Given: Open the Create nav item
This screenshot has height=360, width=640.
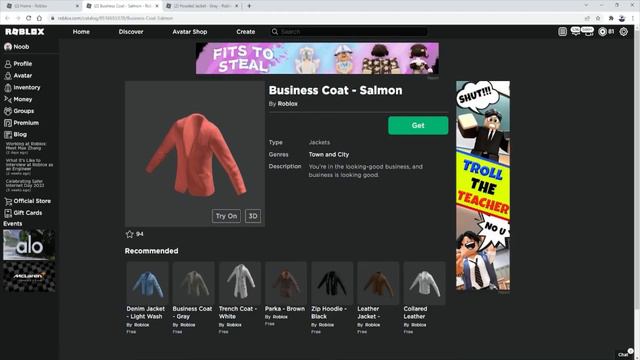Looking at the screenshot, I should 246,31.
